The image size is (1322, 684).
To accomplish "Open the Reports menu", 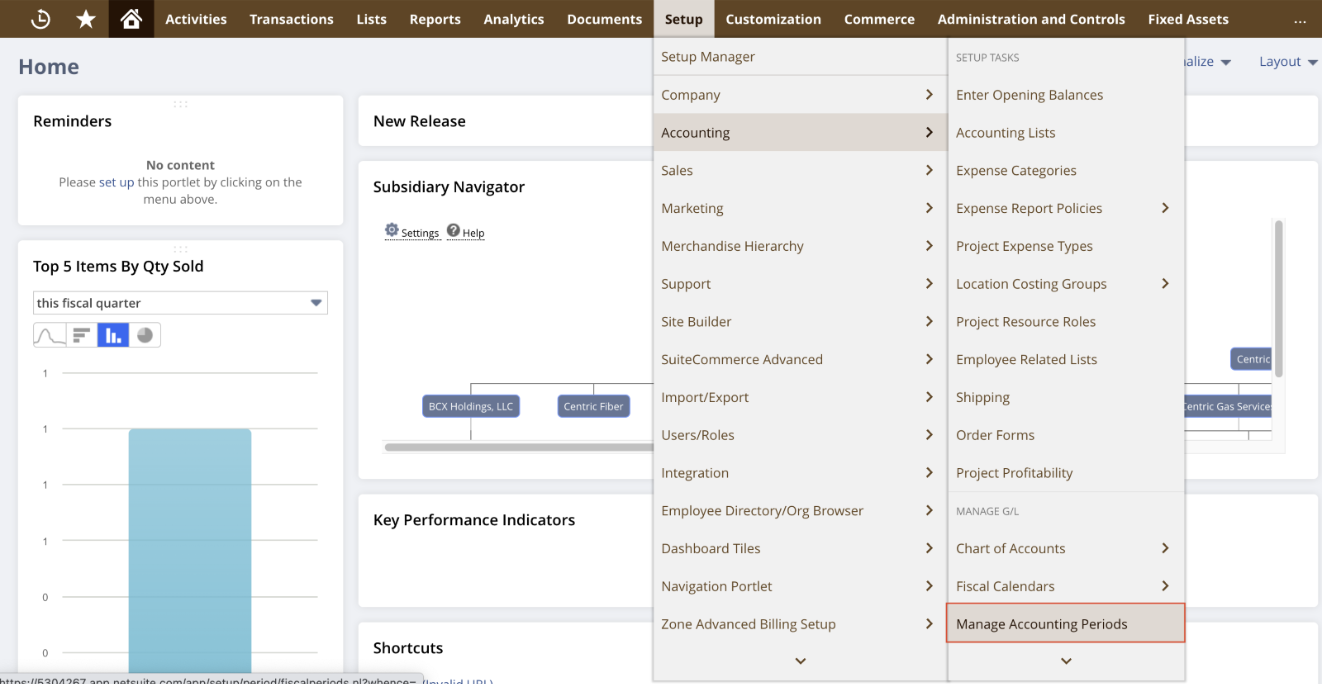I will click(435, 18).
